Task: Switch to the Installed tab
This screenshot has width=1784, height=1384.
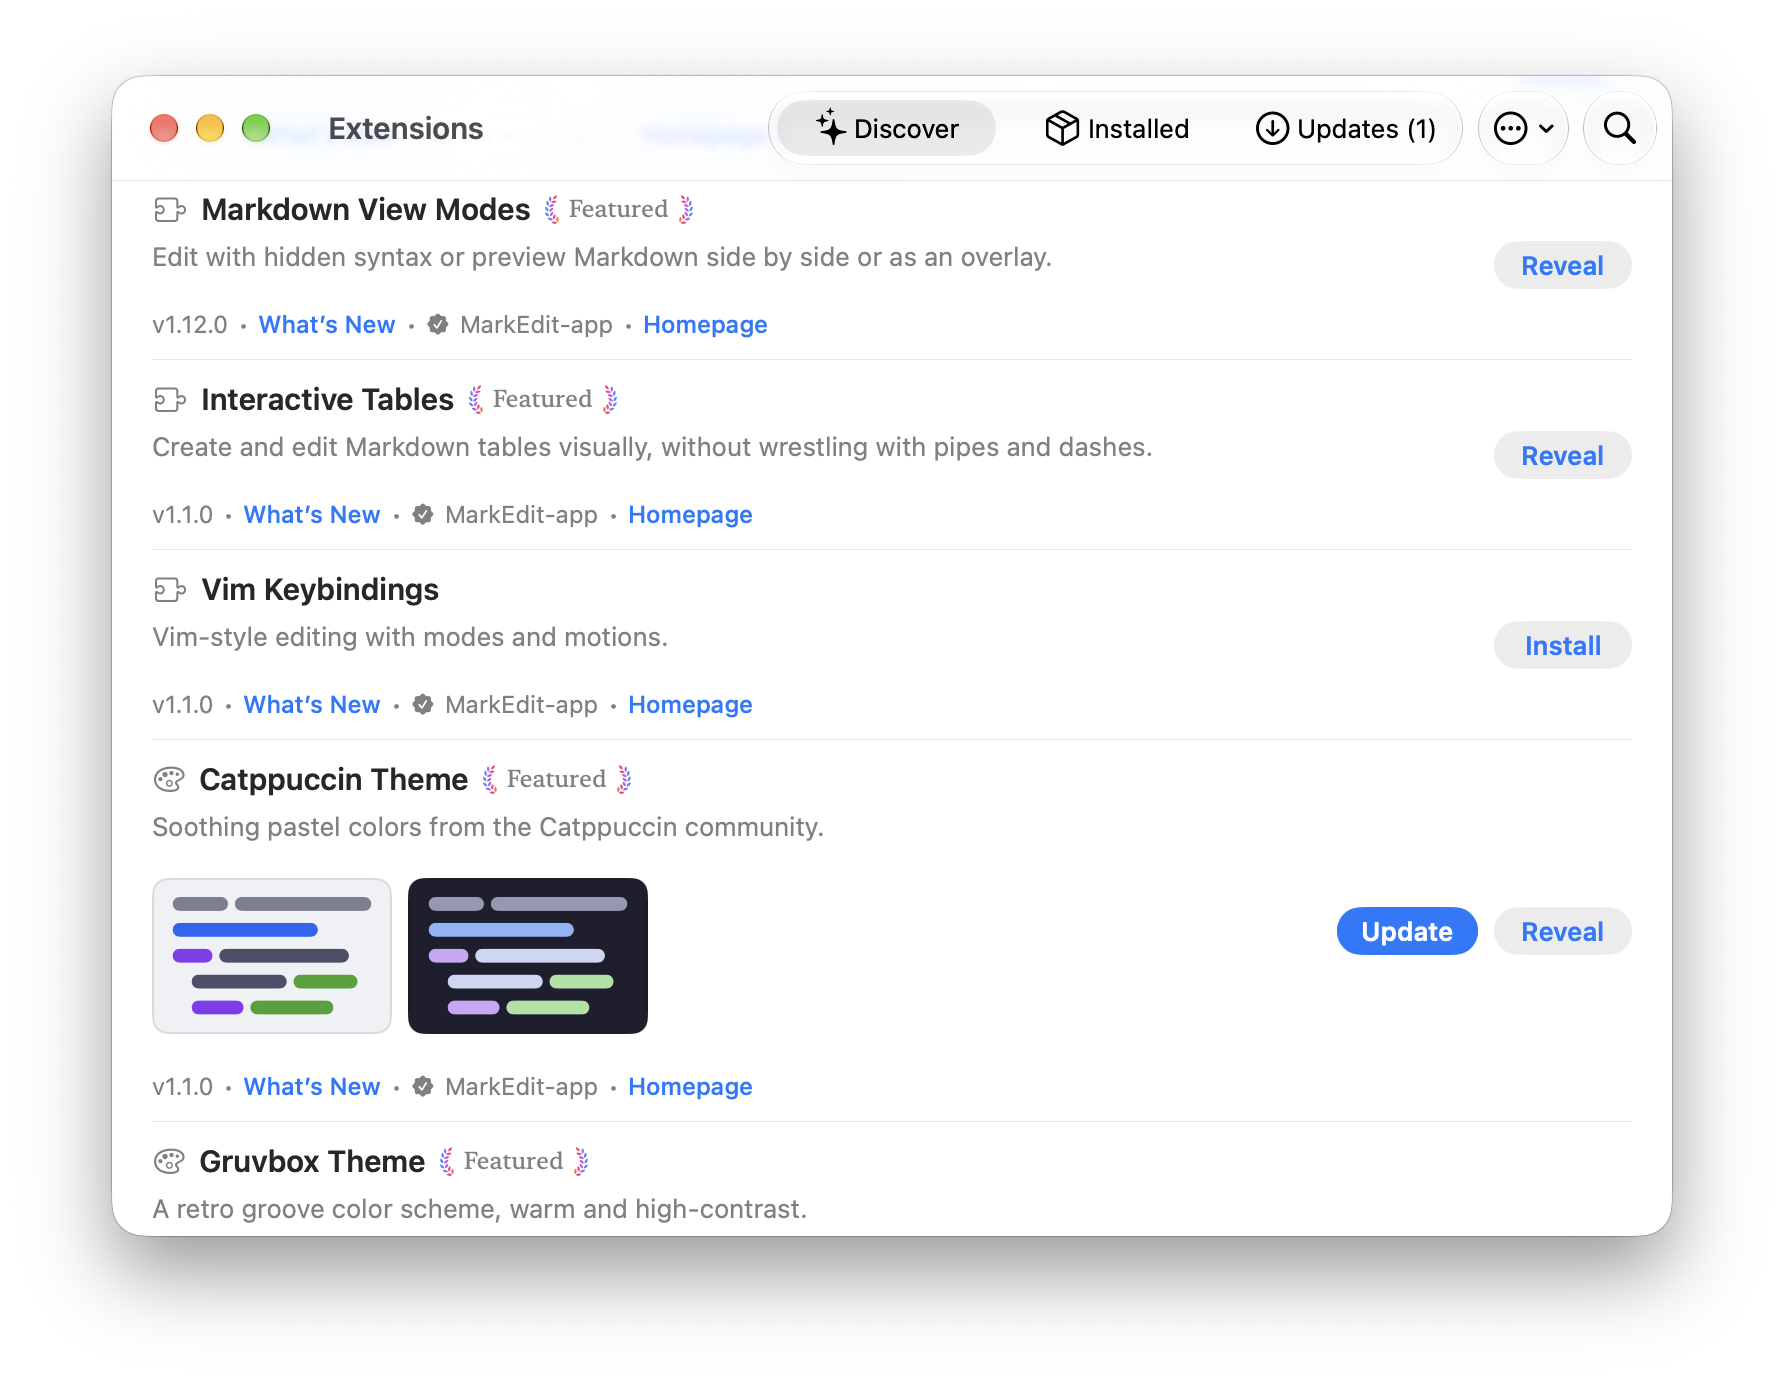Action: tap(1117, 128)
